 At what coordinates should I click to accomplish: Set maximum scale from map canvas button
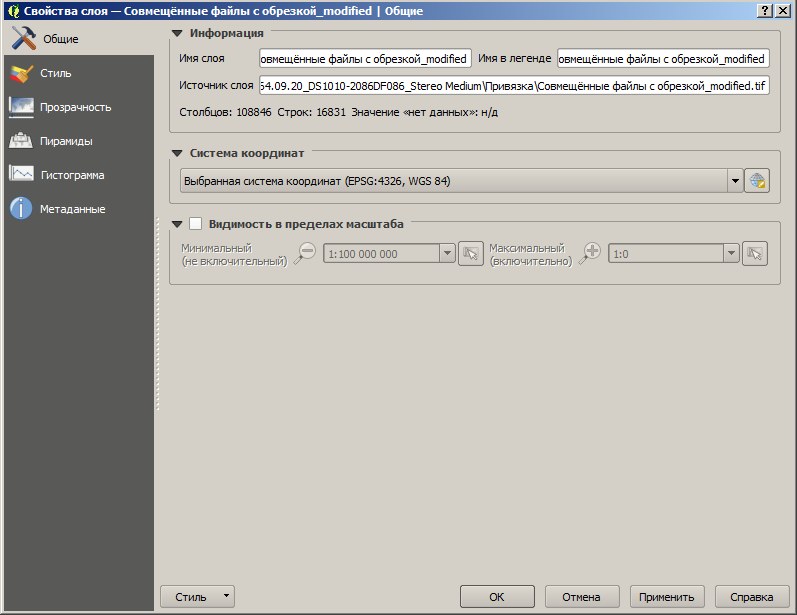pos(755,253)
